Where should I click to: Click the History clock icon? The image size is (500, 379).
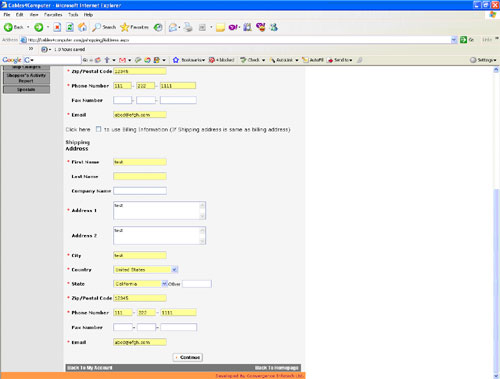pyautogui.click(x=158, y=27)
